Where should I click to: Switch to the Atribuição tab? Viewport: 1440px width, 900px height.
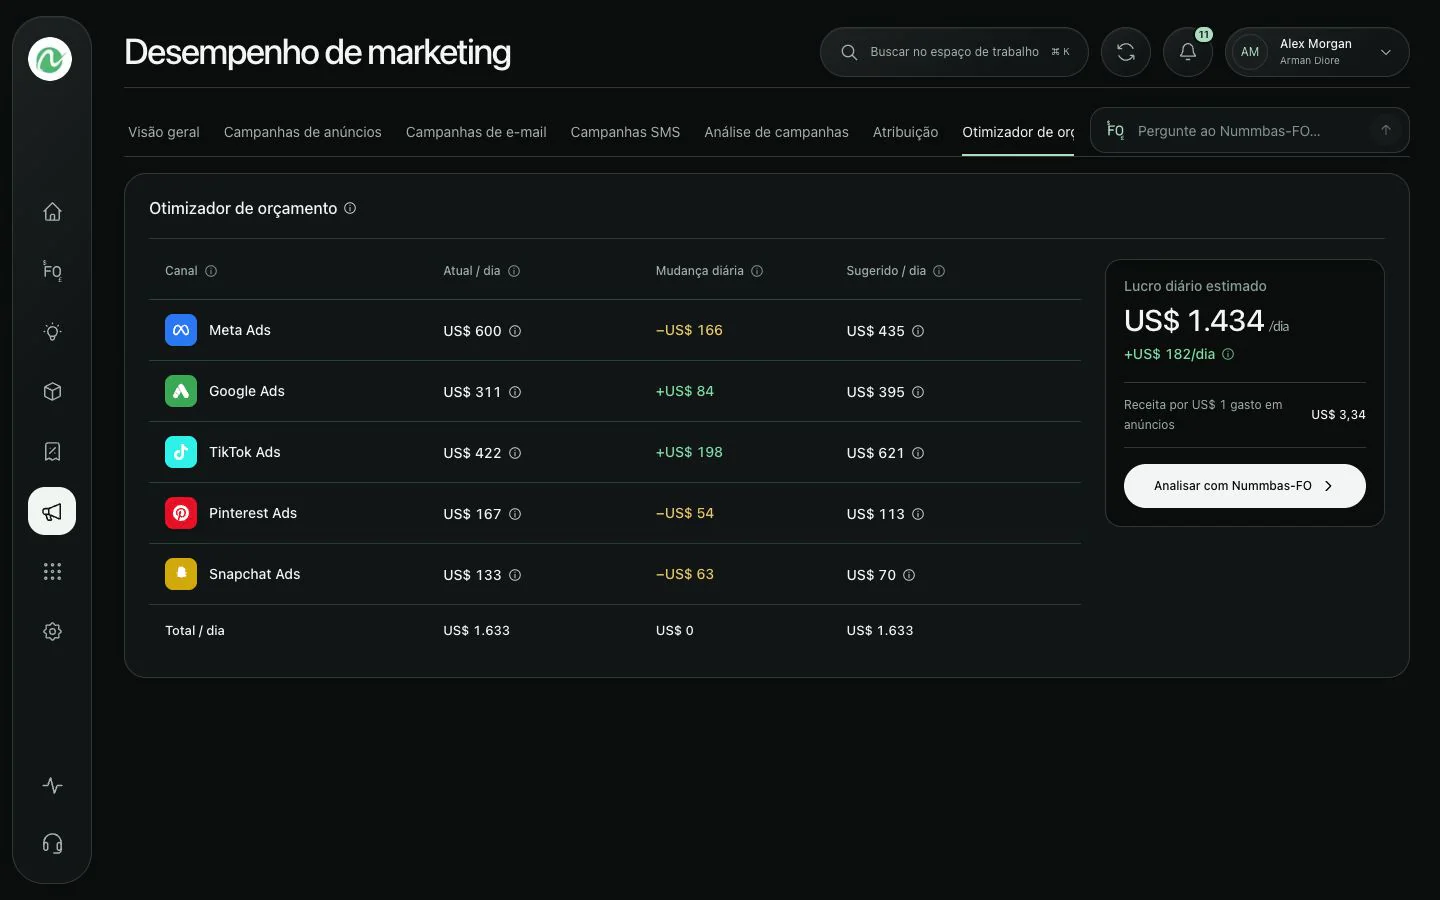[905, 132]
